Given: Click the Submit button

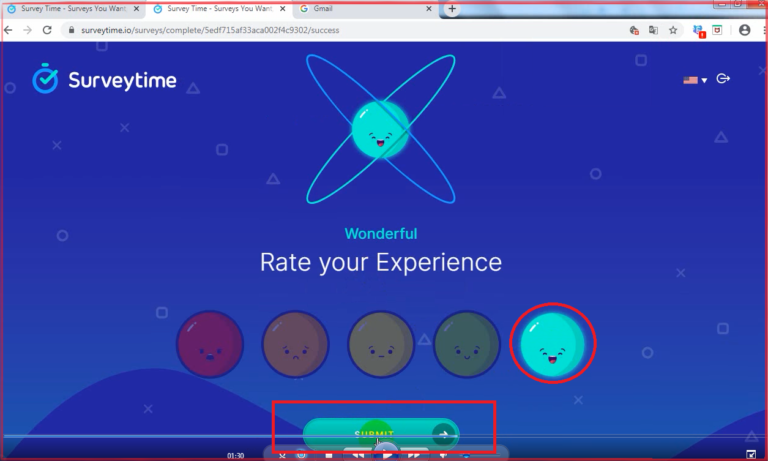Looking at the screenshot, I should (x=381, y=434).
